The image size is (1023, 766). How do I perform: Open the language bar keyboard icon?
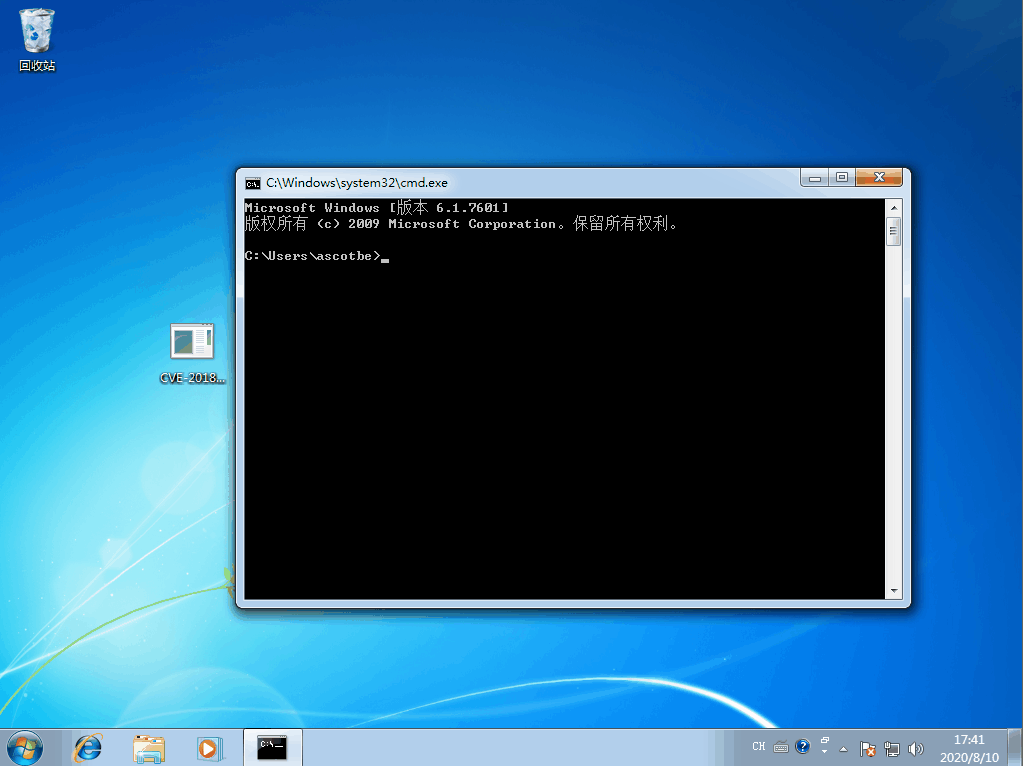[780, 747]
